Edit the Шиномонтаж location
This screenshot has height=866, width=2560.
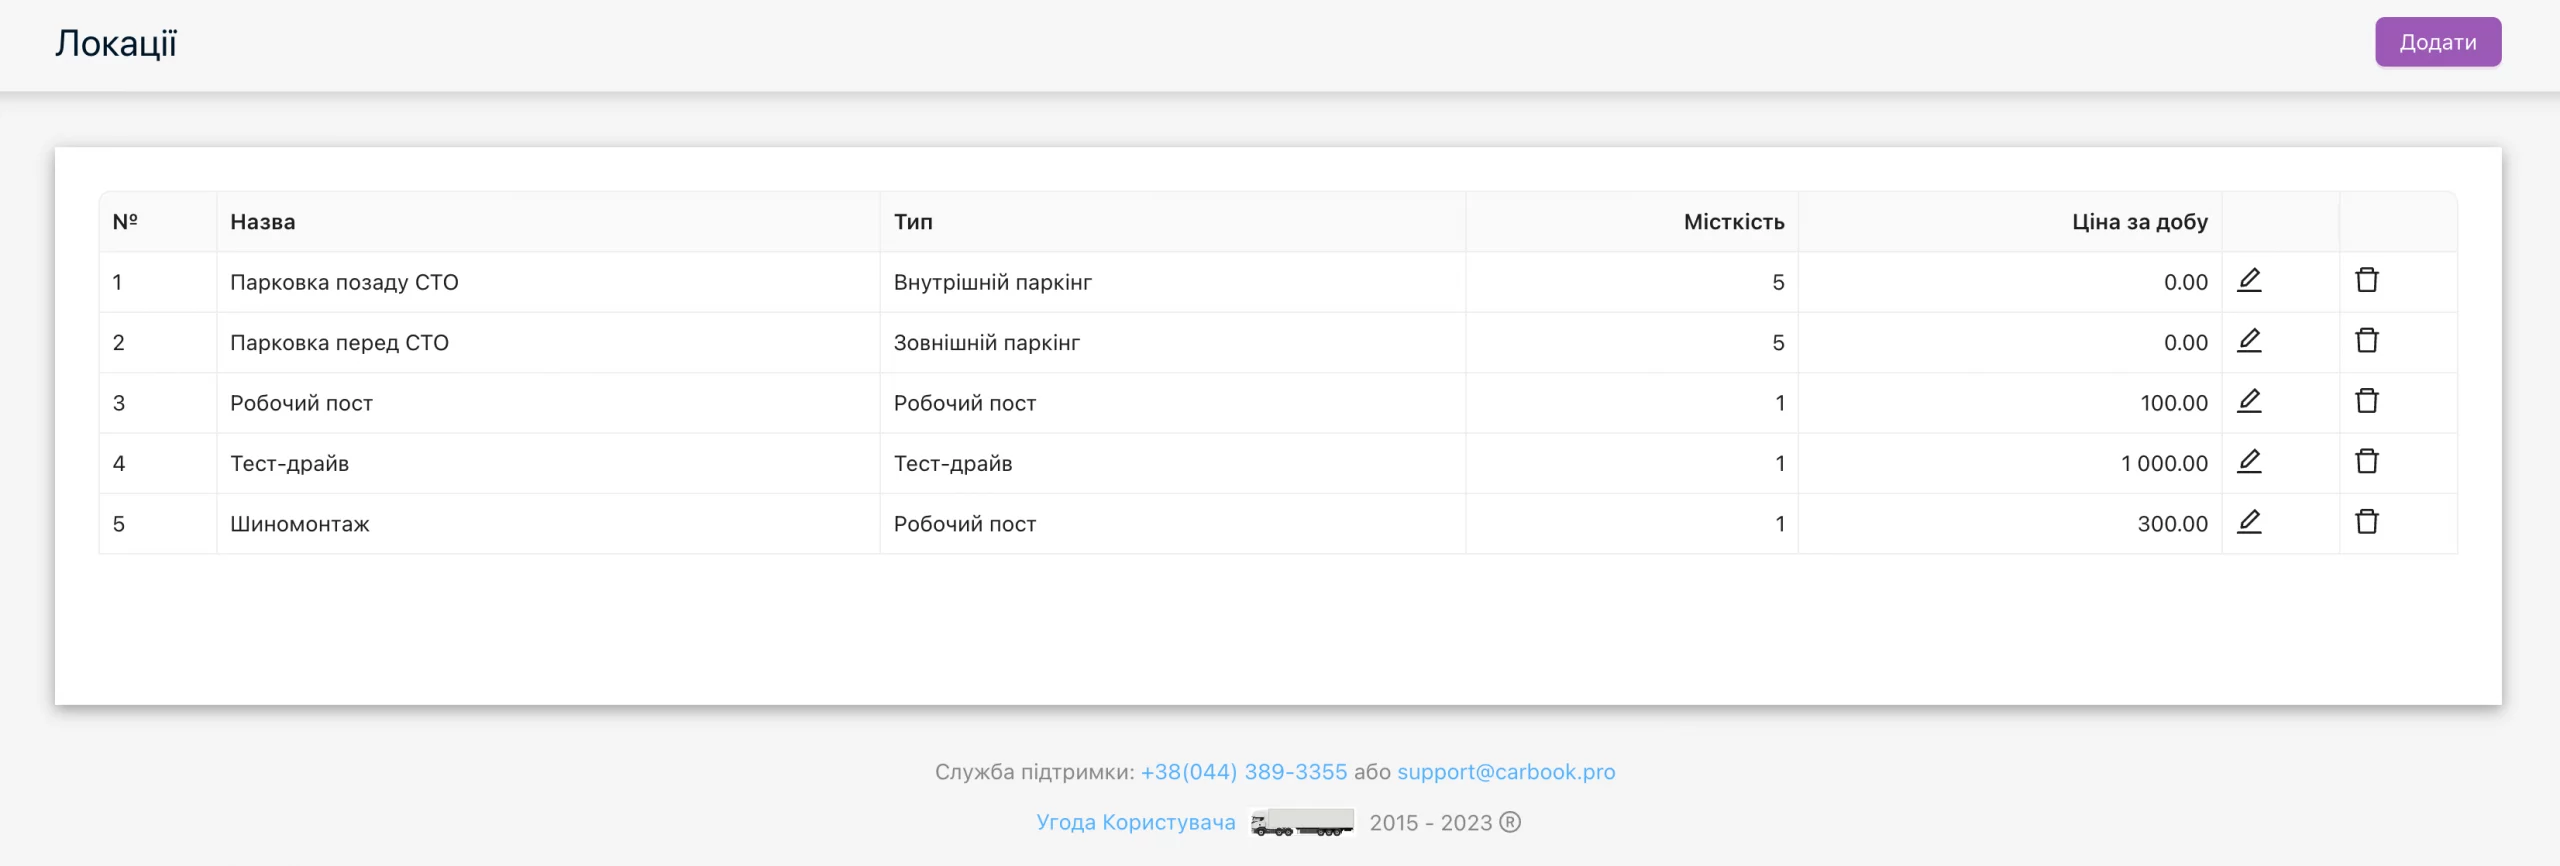click(x=2249, y=522)
